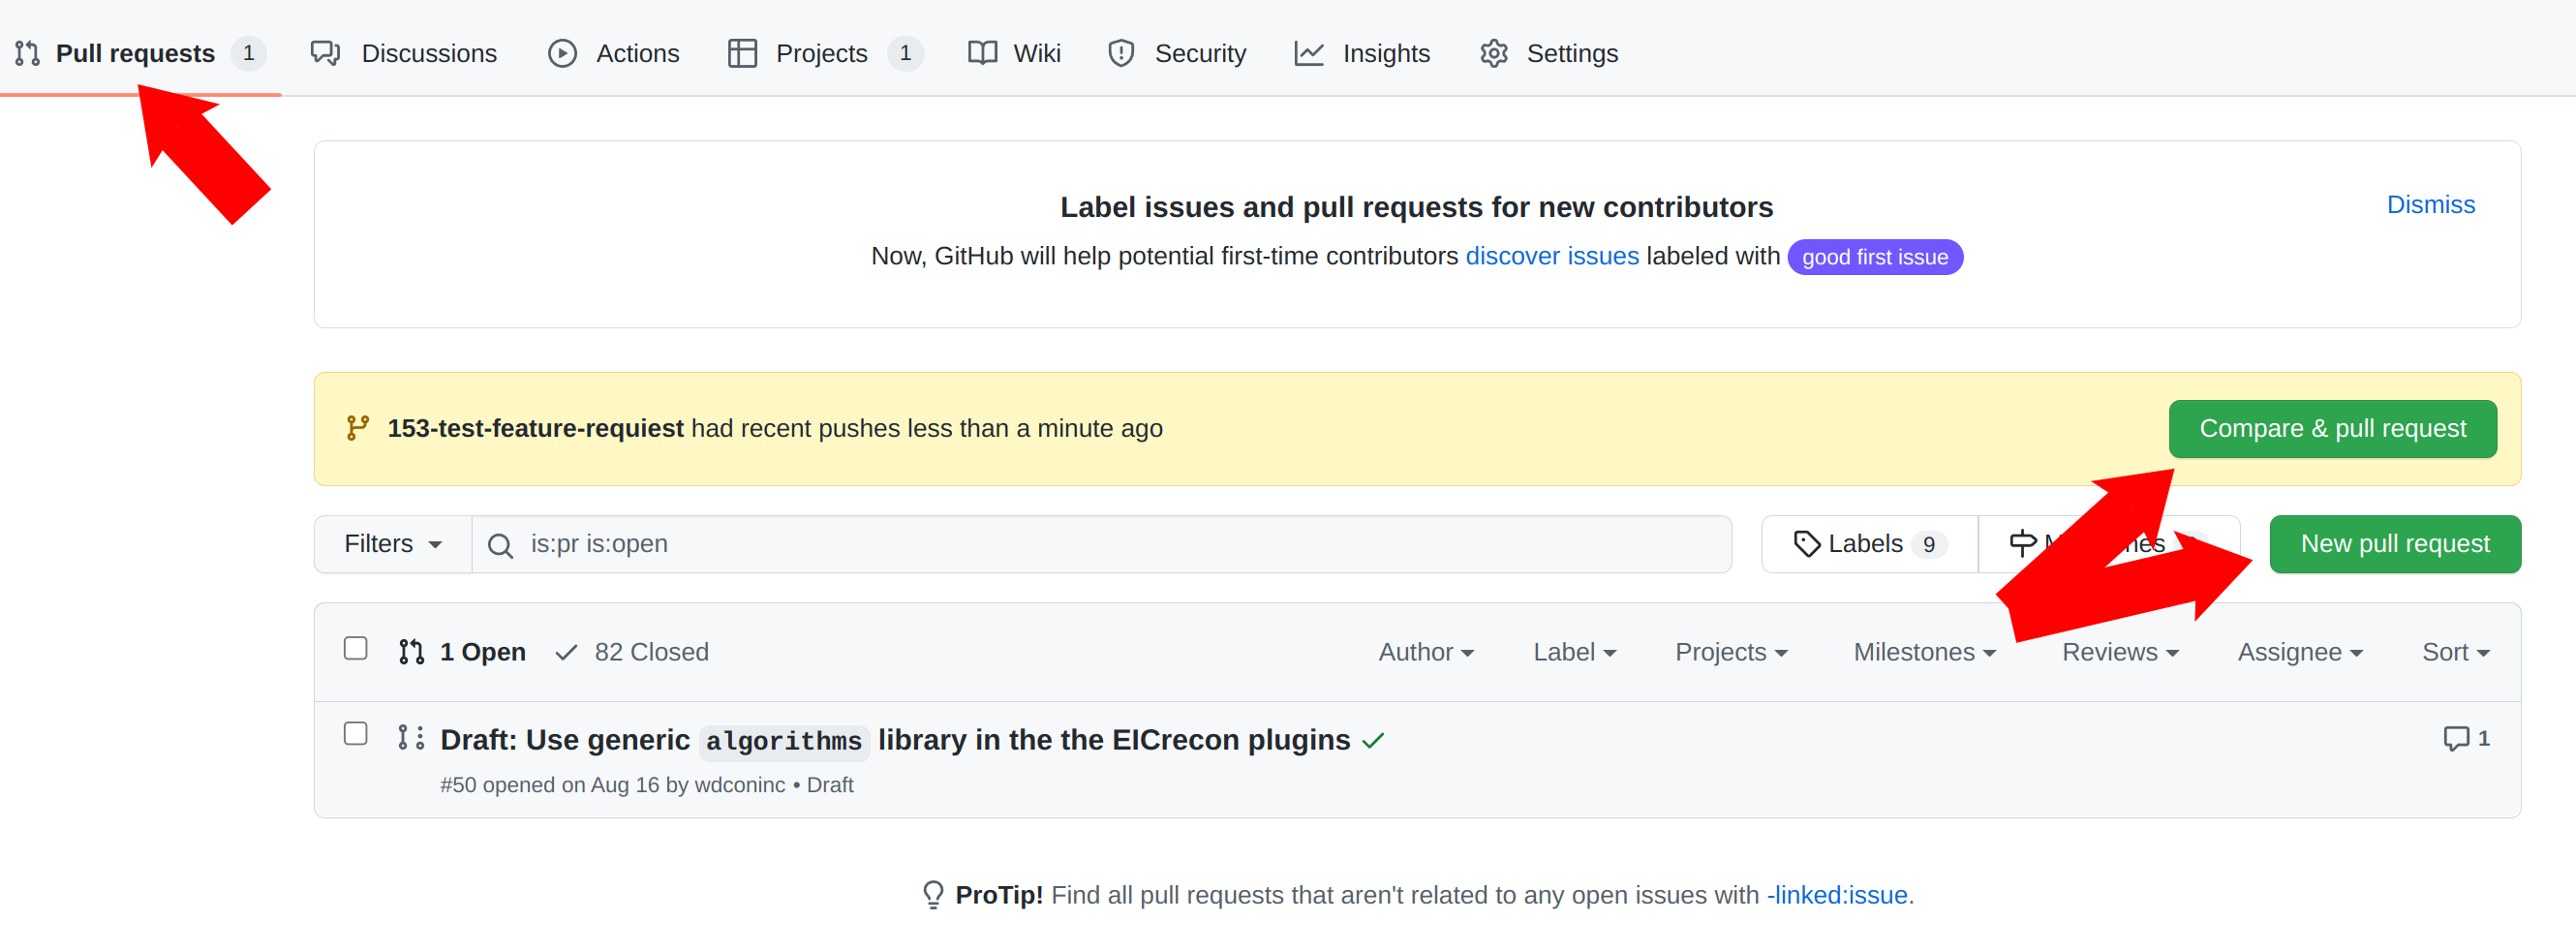
Task: Expand the Author filter dropdown
Action: pos(1426,652)
